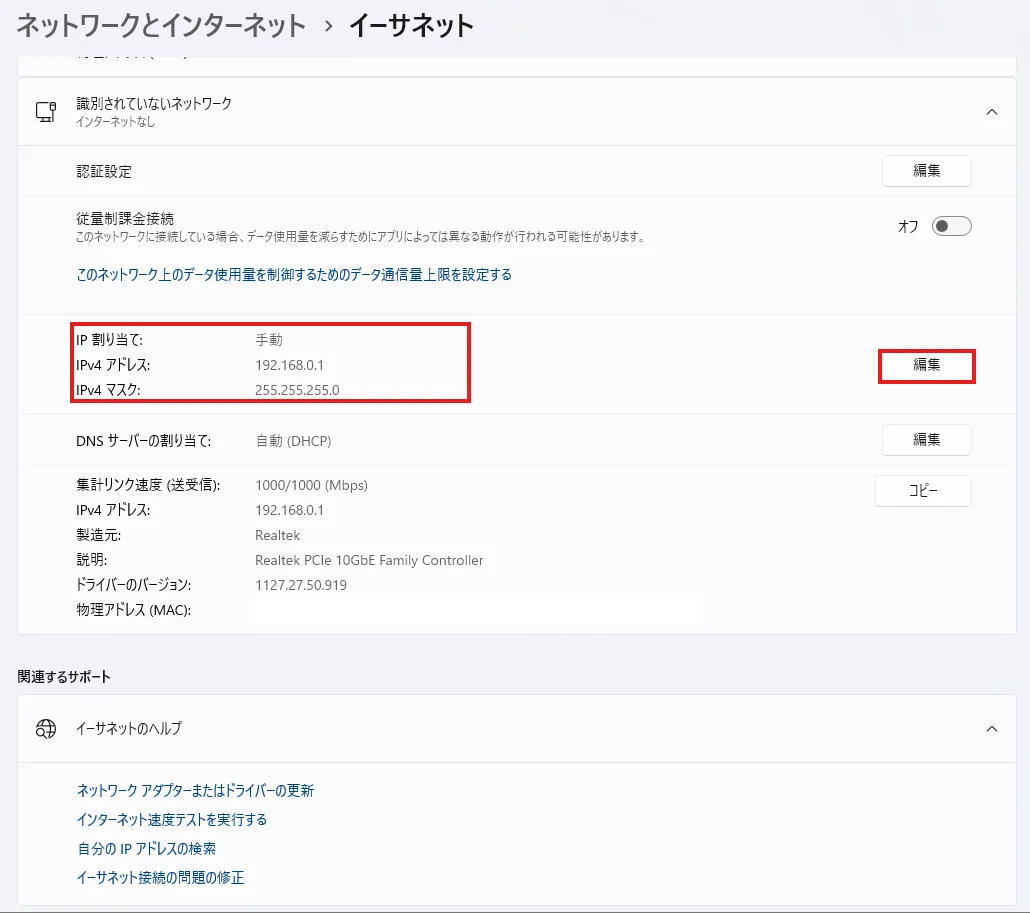Click the 255.255.255.0 mask value
1030x913 pixels.
pos(297,390)
